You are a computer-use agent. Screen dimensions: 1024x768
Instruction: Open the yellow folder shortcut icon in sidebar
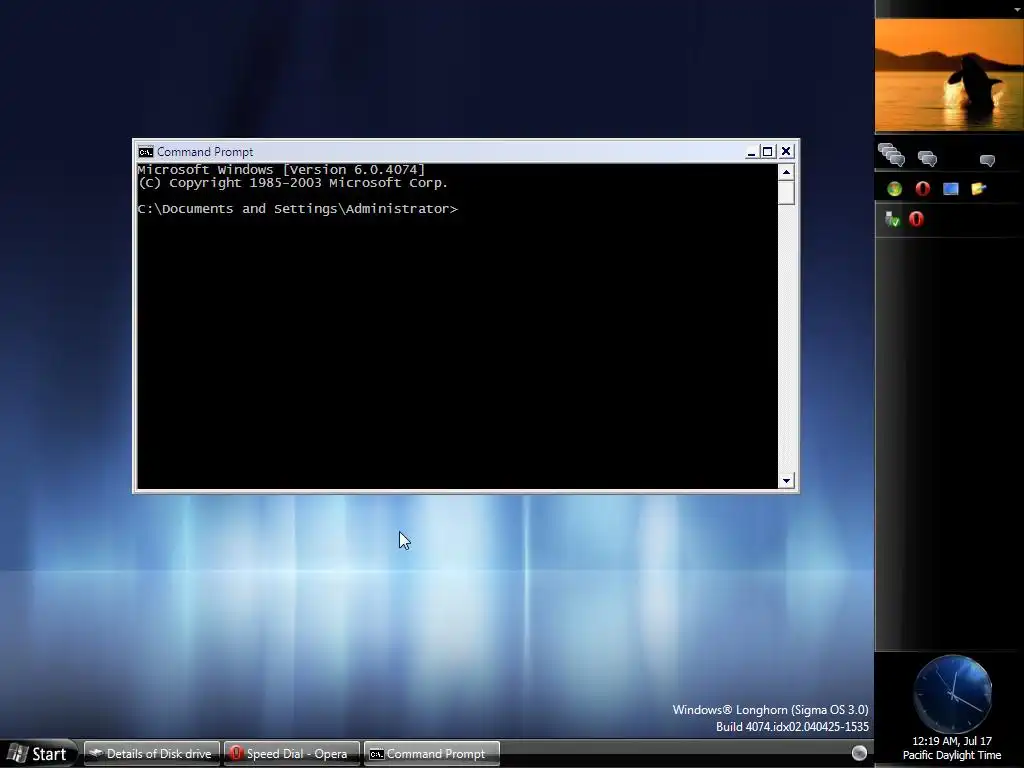coord(978,189)
